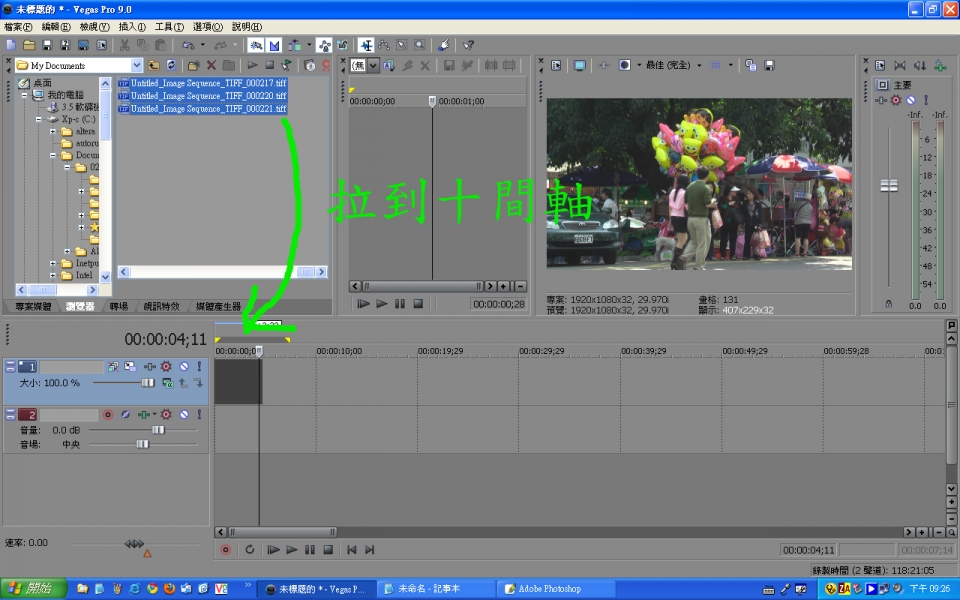Switch to the 轉場 tab
This screenshot has width=960, height=600.
point(119,306)
